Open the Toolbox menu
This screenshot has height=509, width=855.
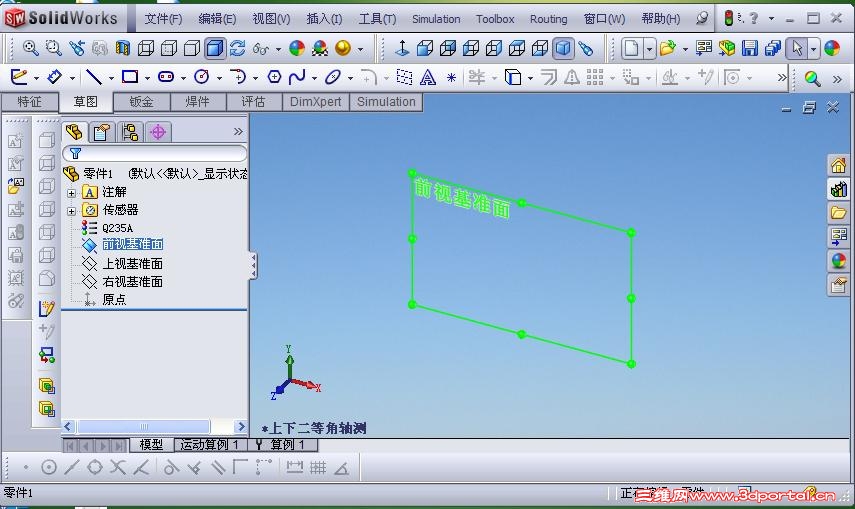495,19
